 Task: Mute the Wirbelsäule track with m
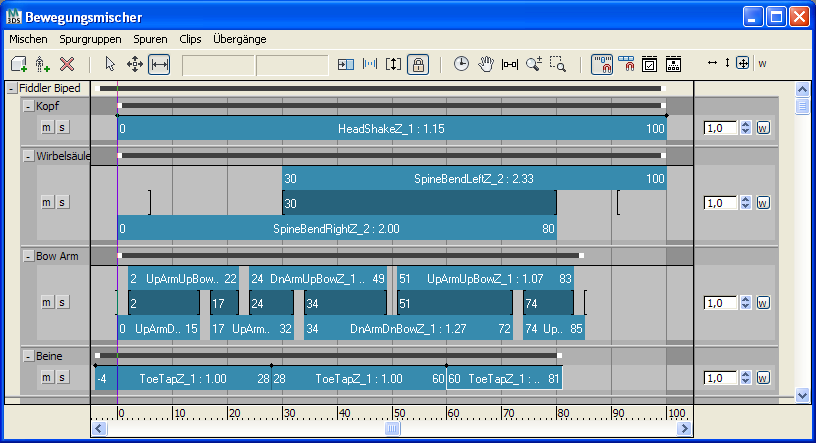pos(47,202)
